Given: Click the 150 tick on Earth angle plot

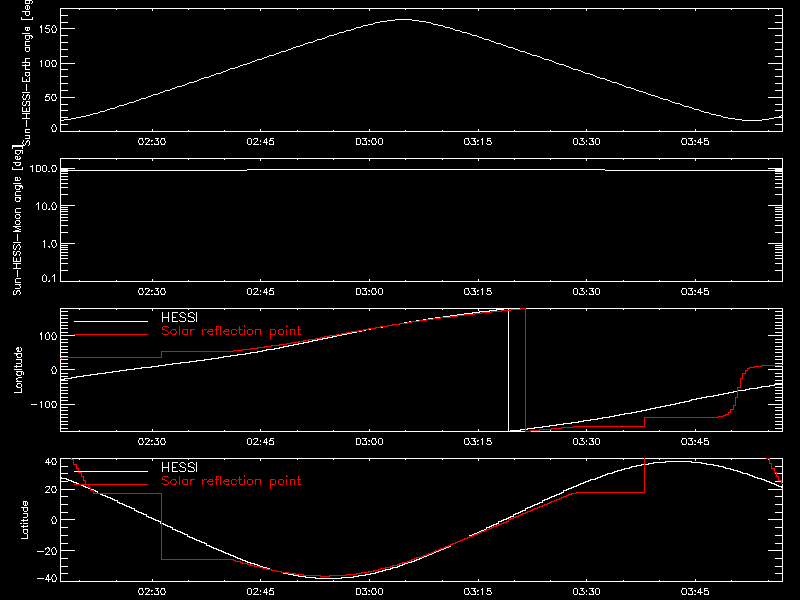Looking at the screenshot, I should (x=47, y=29).
